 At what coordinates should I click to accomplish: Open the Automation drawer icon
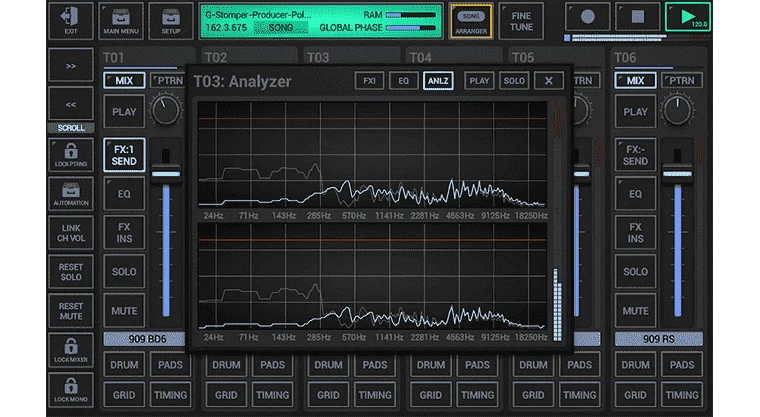point(71,194)
